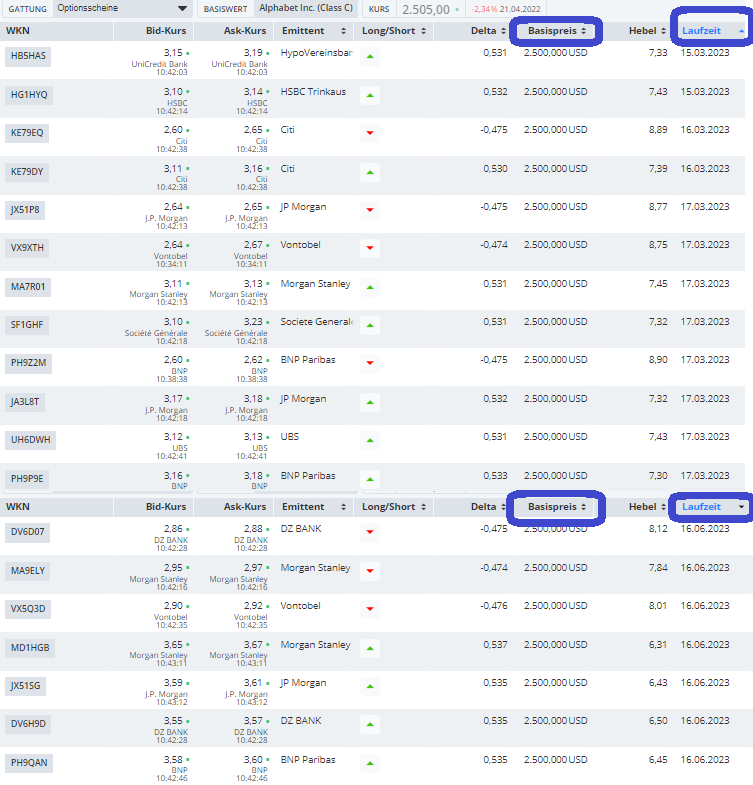Click the Basiswert field Alphabet Inc. (Class C)

306,9
